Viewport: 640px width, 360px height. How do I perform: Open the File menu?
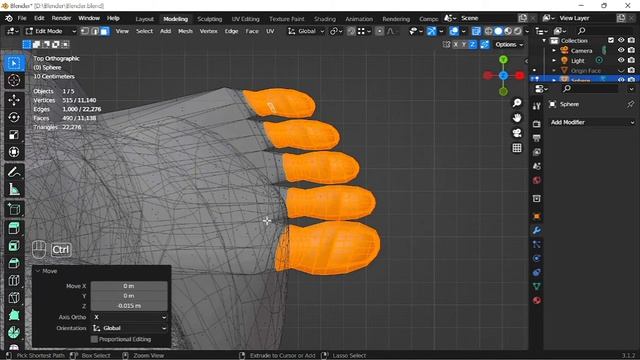(22, 18)
